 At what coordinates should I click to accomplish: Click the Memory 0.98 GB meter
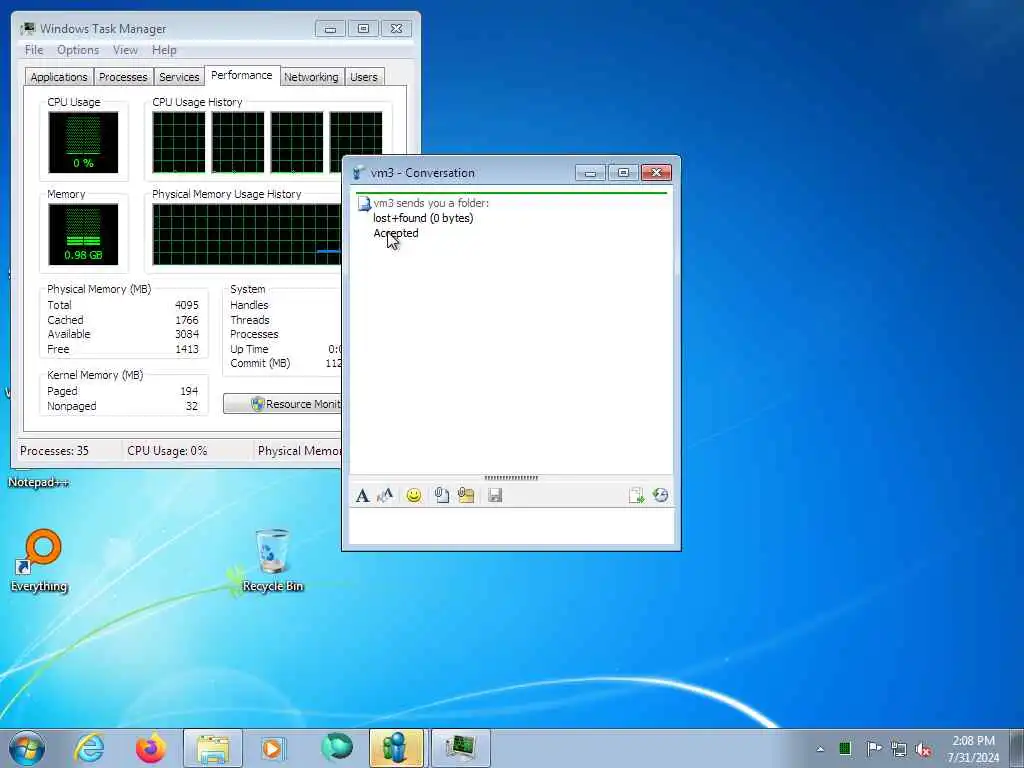(x=83, y=234)
